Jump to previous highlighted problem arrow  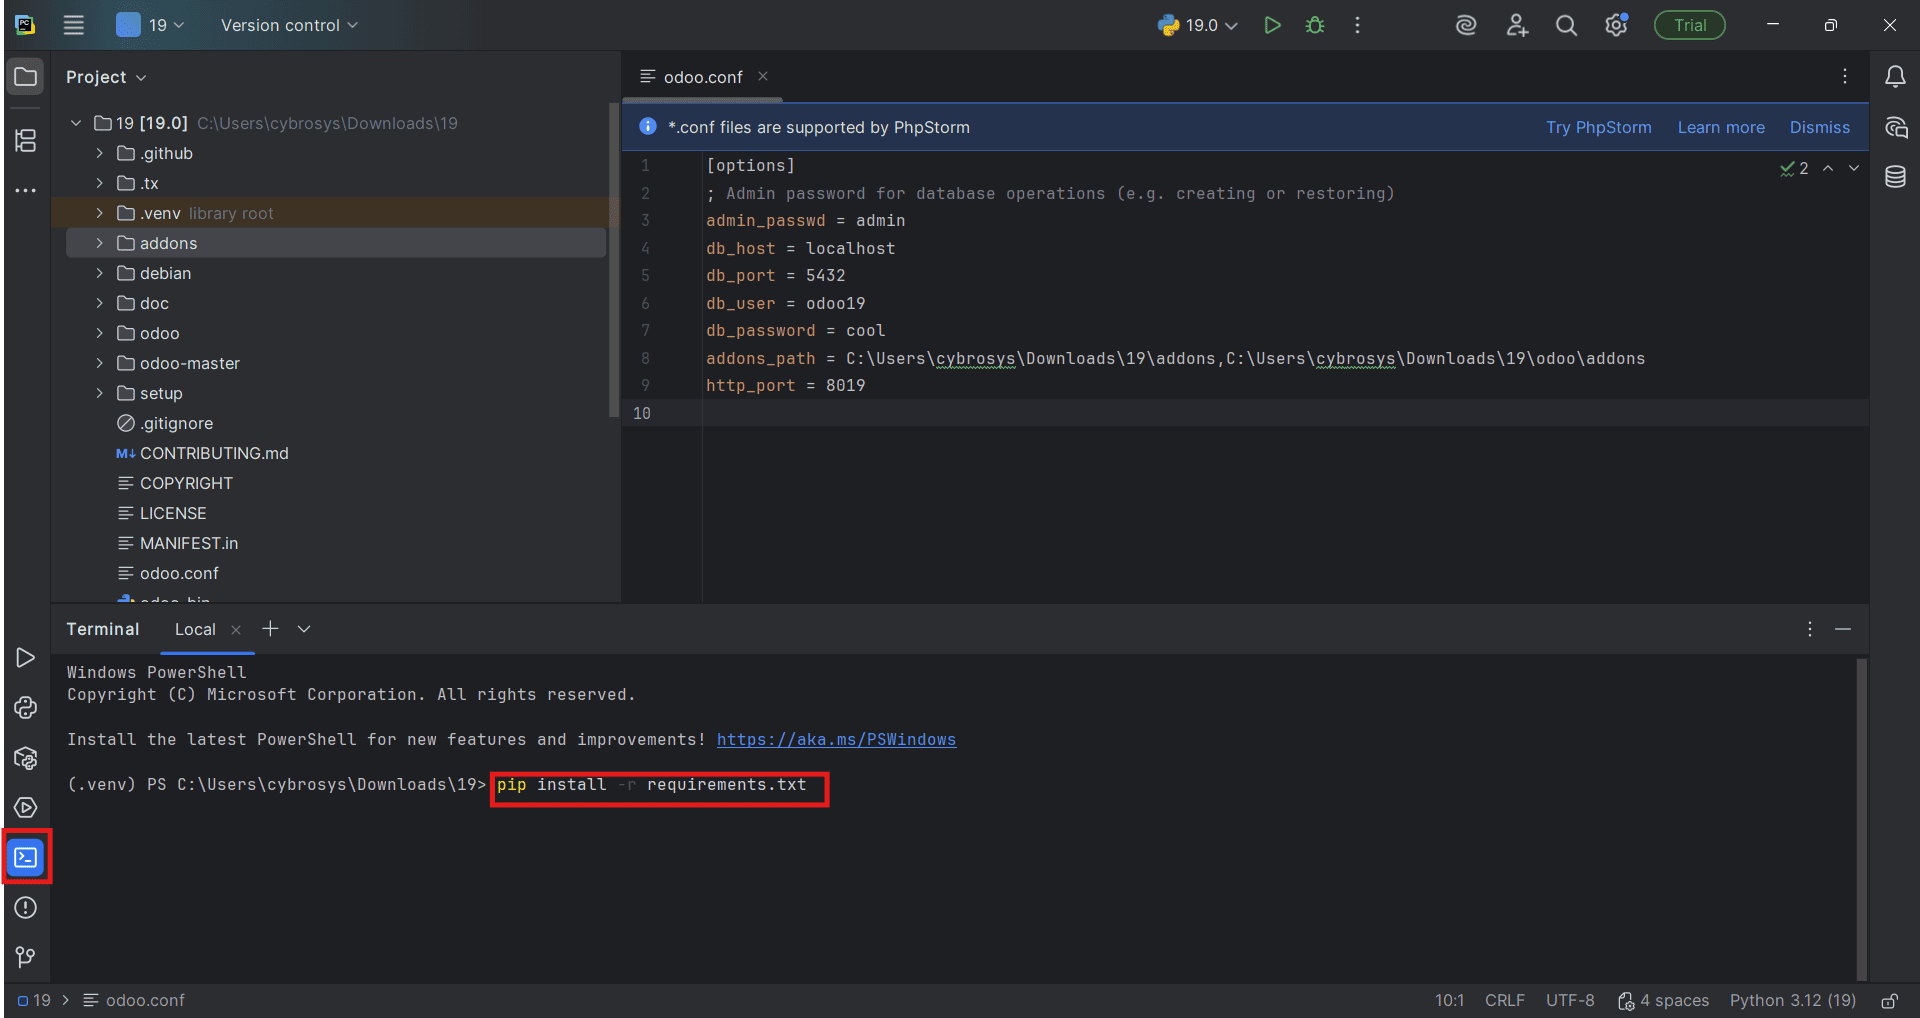1828,168
